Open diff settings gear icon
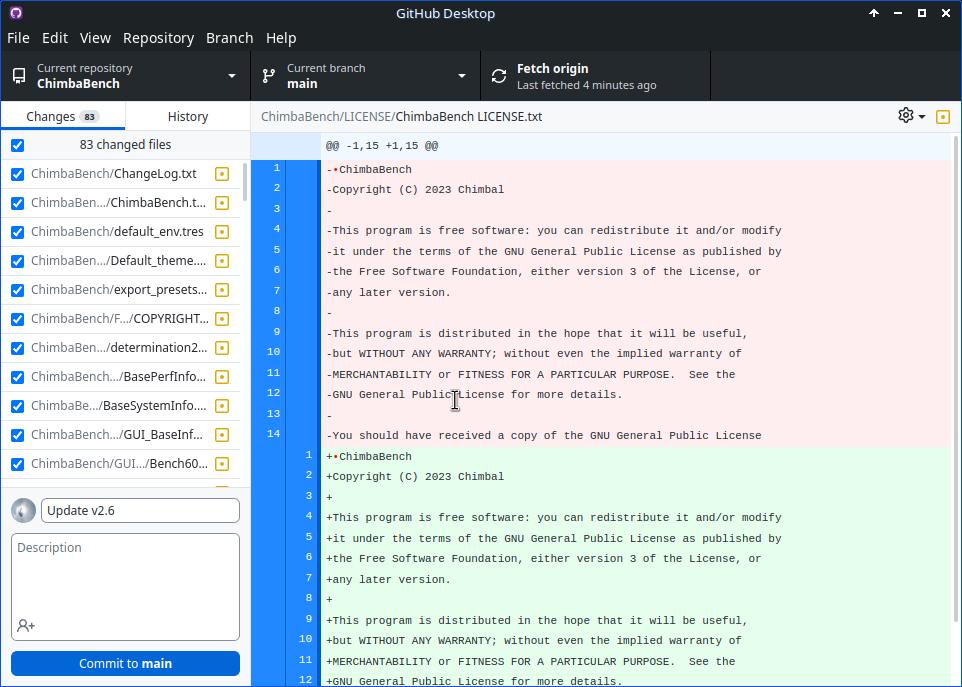 pos(906,115)
